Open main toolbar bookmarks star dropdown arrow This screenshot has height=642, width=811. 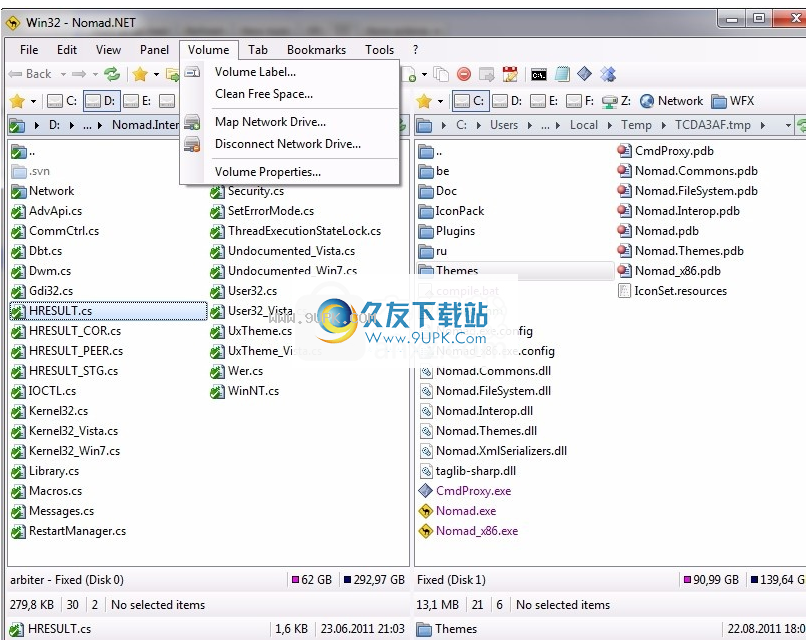point(156,74)
